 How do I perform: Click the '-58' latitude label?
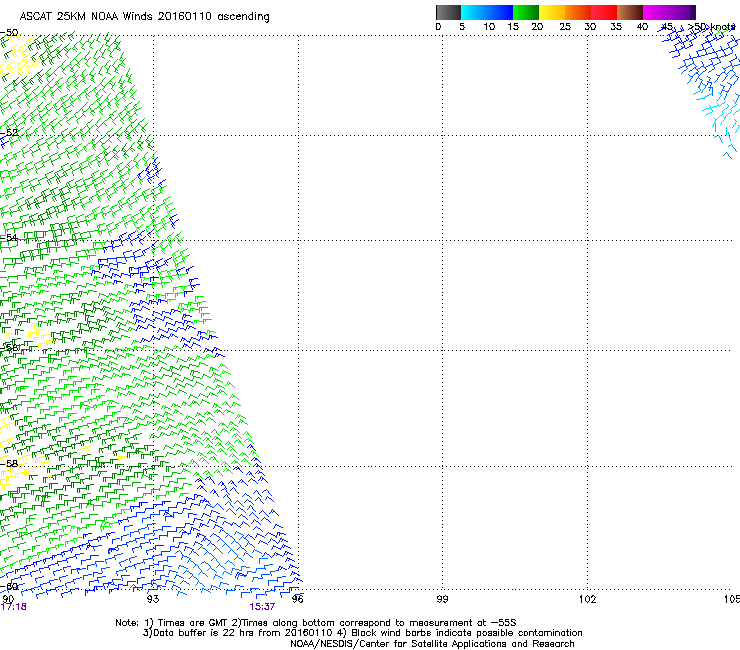(x=9, y=464)
